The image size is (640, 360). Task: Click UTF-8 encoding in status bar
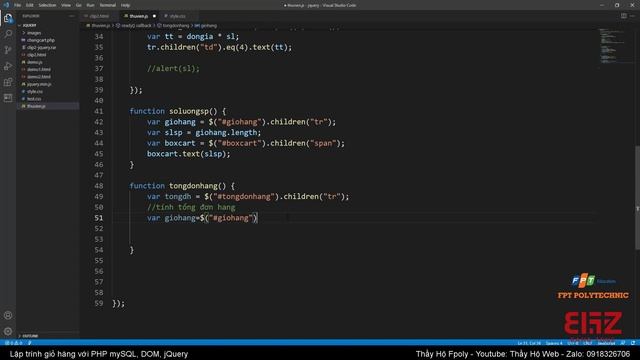pyautogui.click(x=573, y=343)
